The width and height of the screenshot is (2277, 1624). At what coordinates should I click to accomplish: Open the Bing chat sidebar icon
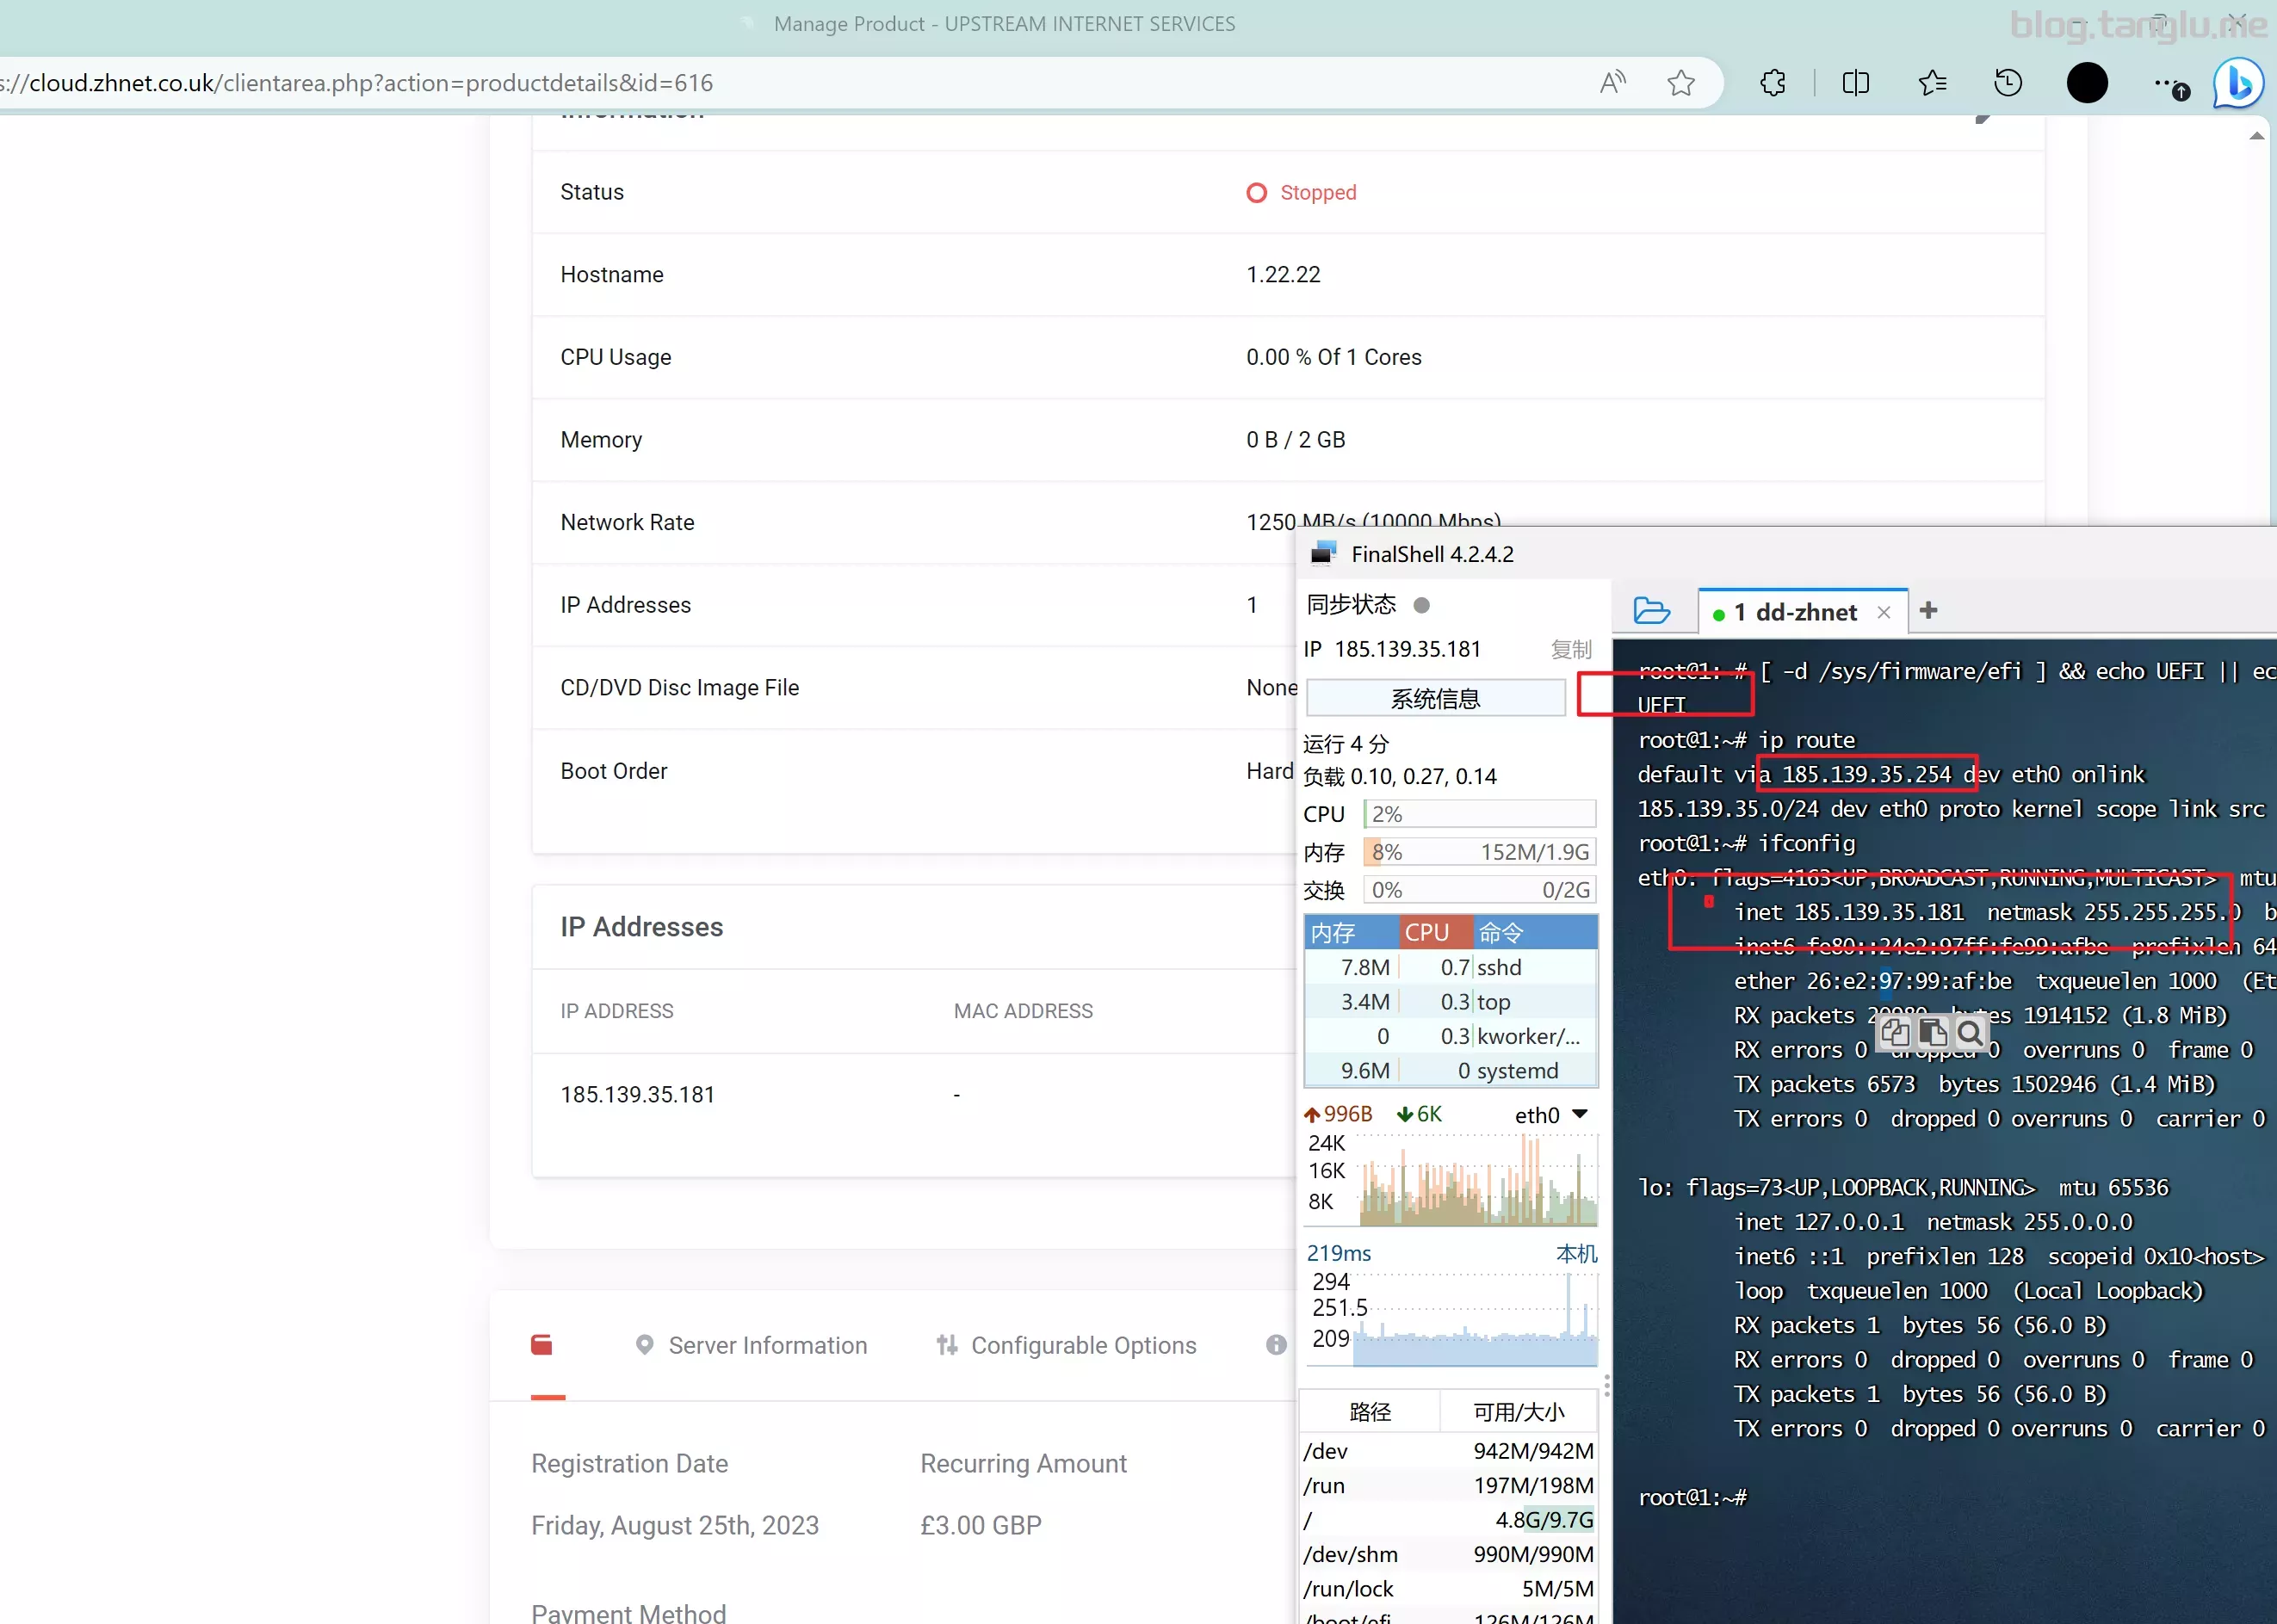(x=2238, y=82)
